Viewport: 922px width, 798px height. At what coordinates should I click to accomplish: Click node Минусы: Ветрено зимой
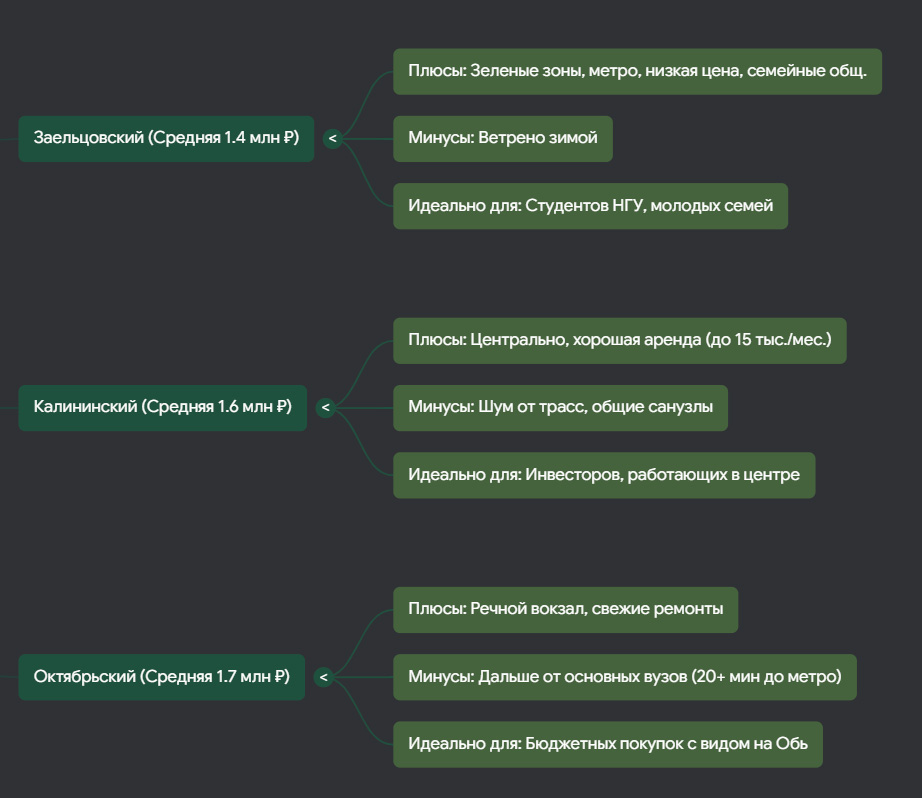coord(503,139)
